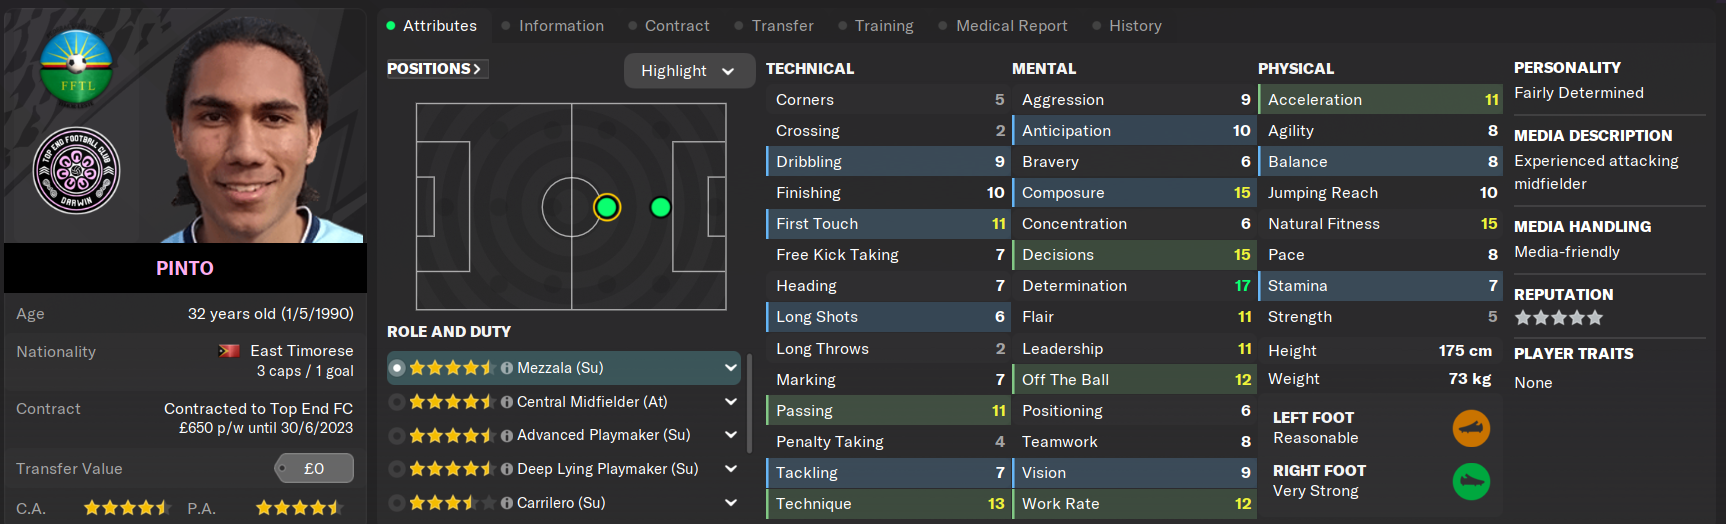Viewport: 1726px width, 524px height.
Task: Expand the Mezzala (Su) role chevron
Action: tap(731, 368)
